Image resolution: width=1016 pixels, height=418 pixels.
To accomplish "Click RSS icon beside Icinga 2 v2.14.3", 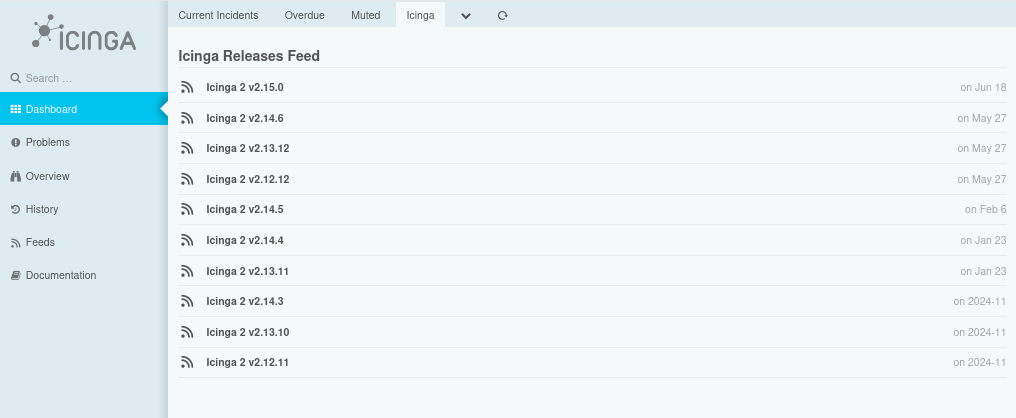I will coord(187,301).
